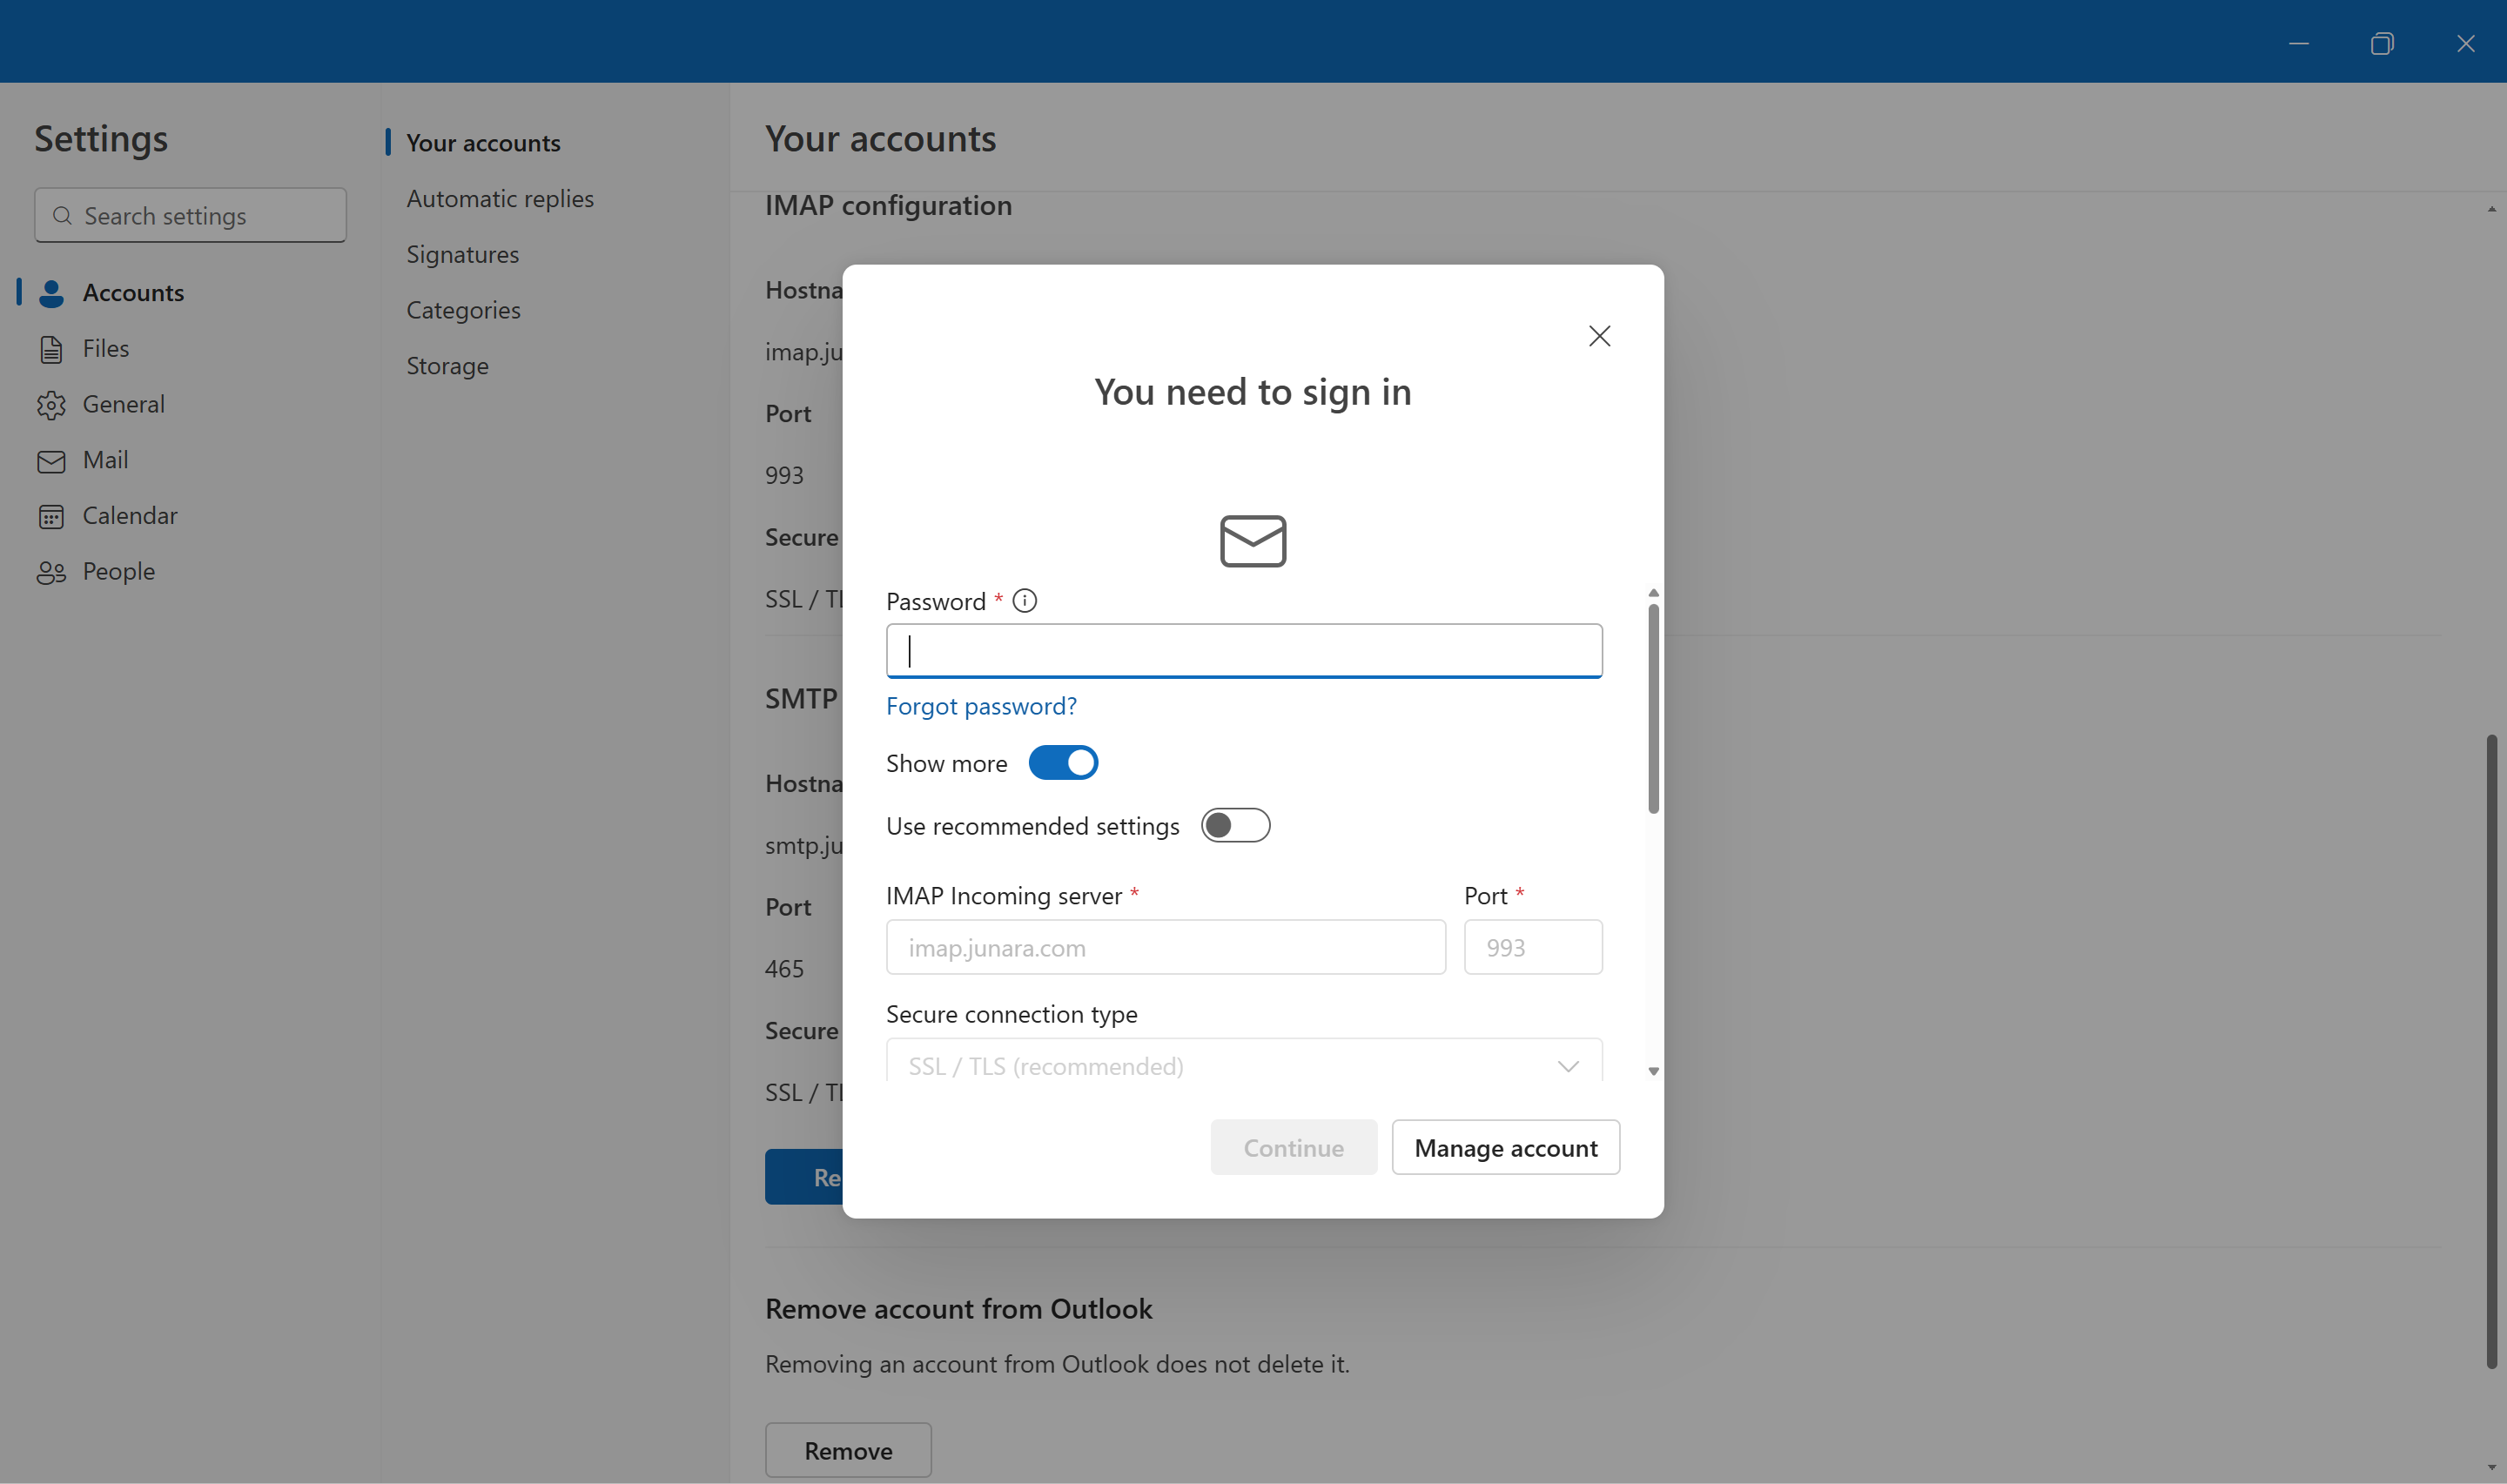Click the 'Removing an account' description text
The width and height of the screenshot is (2507, 1484).
pyautogui.click(x=1057, y=1364)
